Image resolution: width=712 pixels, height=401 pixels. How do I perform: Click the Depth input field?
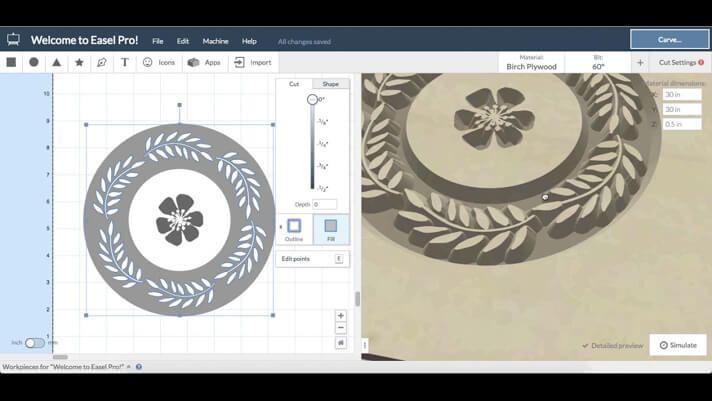pyautogui.click(x=324, y=204)
